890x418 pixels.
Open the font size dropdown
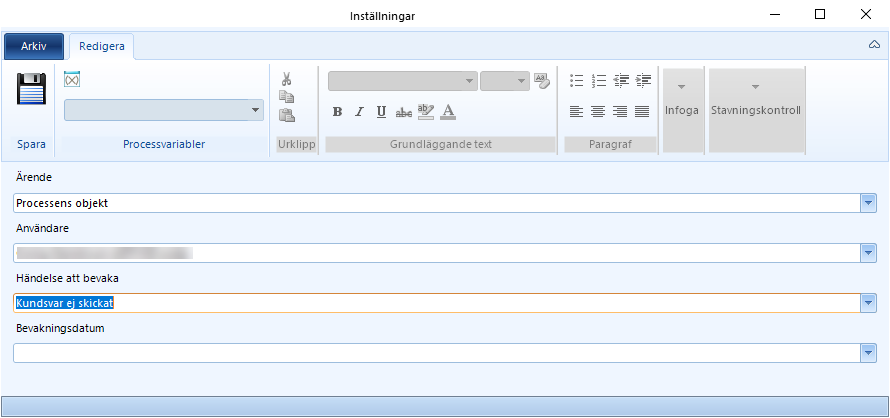pyautogui.click(x=522, y=81)
